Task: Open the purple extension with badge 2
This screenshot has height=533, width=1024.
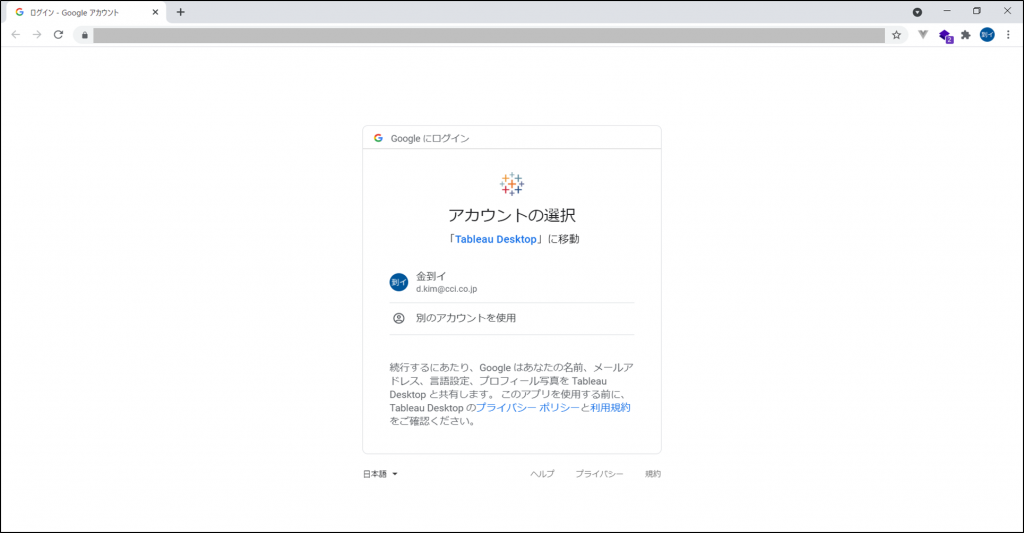Action: point(946,36)
